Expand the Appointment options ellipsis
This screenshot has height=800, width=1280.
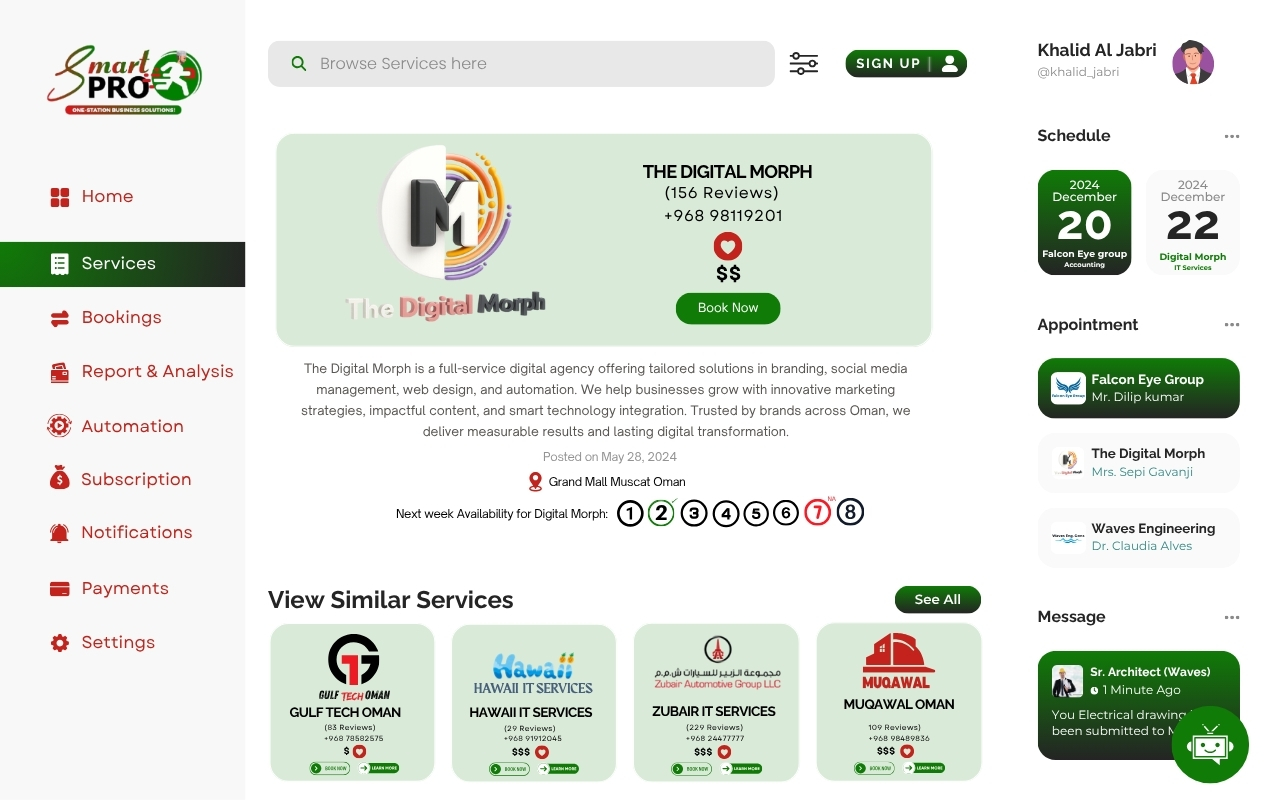coord(1232,325)
